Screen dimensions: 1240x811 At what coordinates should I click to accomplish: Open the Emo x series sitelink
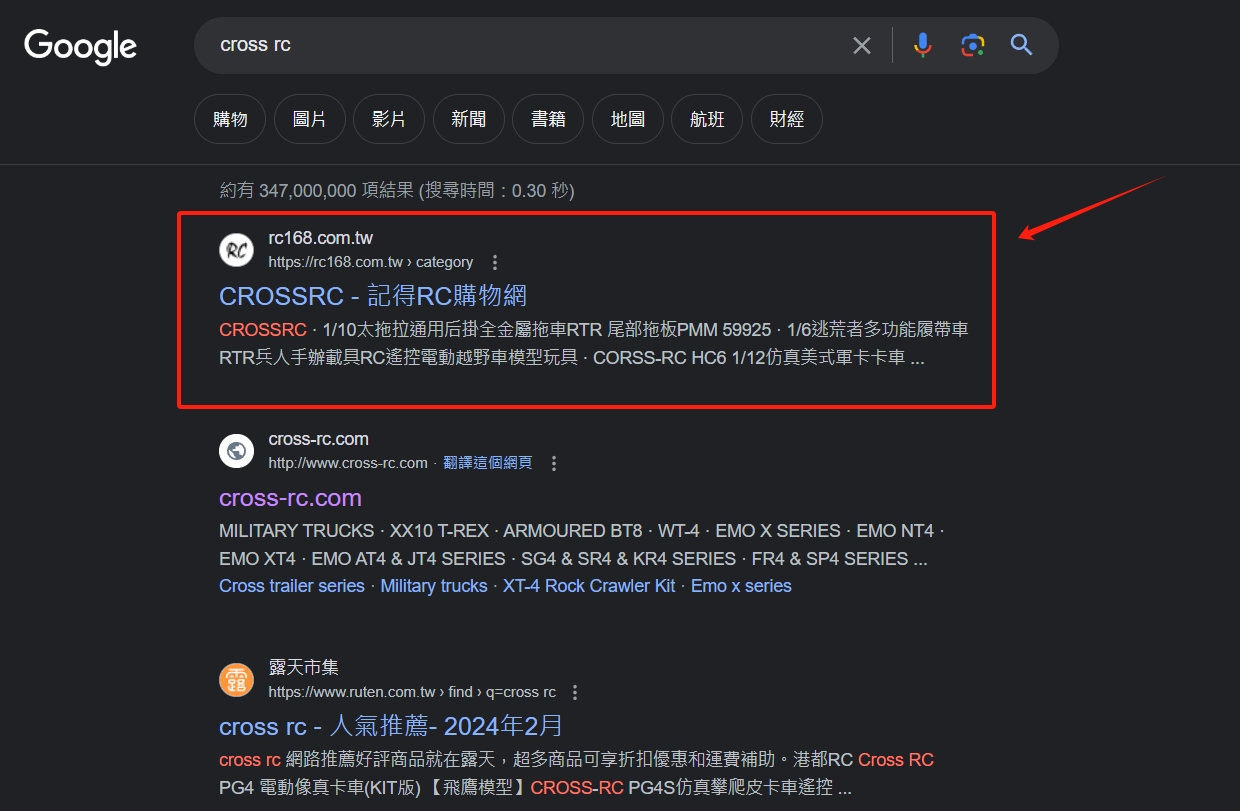tap(741, 586)
